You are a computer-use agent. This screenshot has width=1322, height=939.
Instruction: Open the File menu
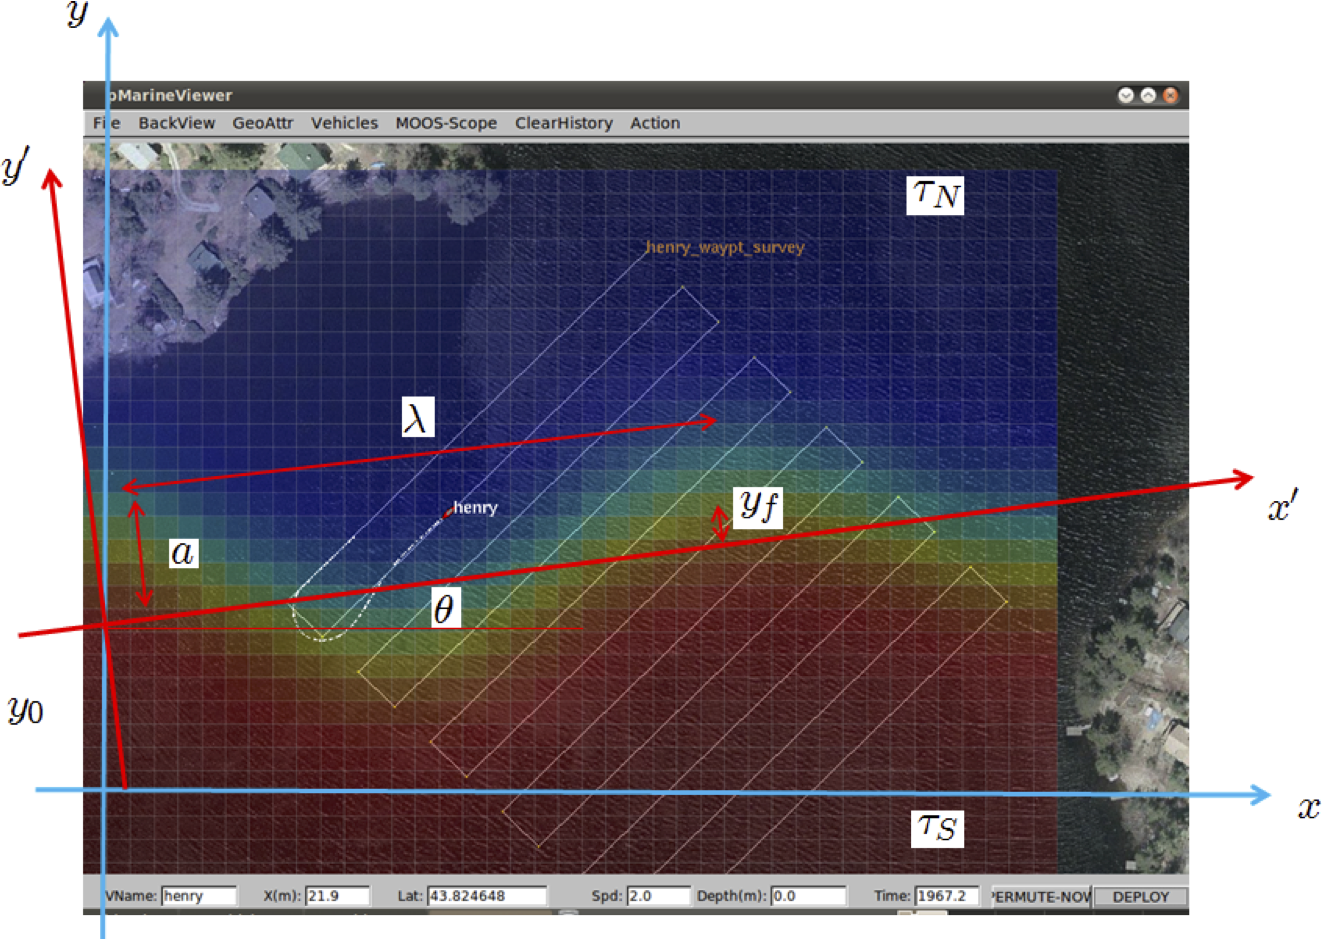click(x=106, y=123)
